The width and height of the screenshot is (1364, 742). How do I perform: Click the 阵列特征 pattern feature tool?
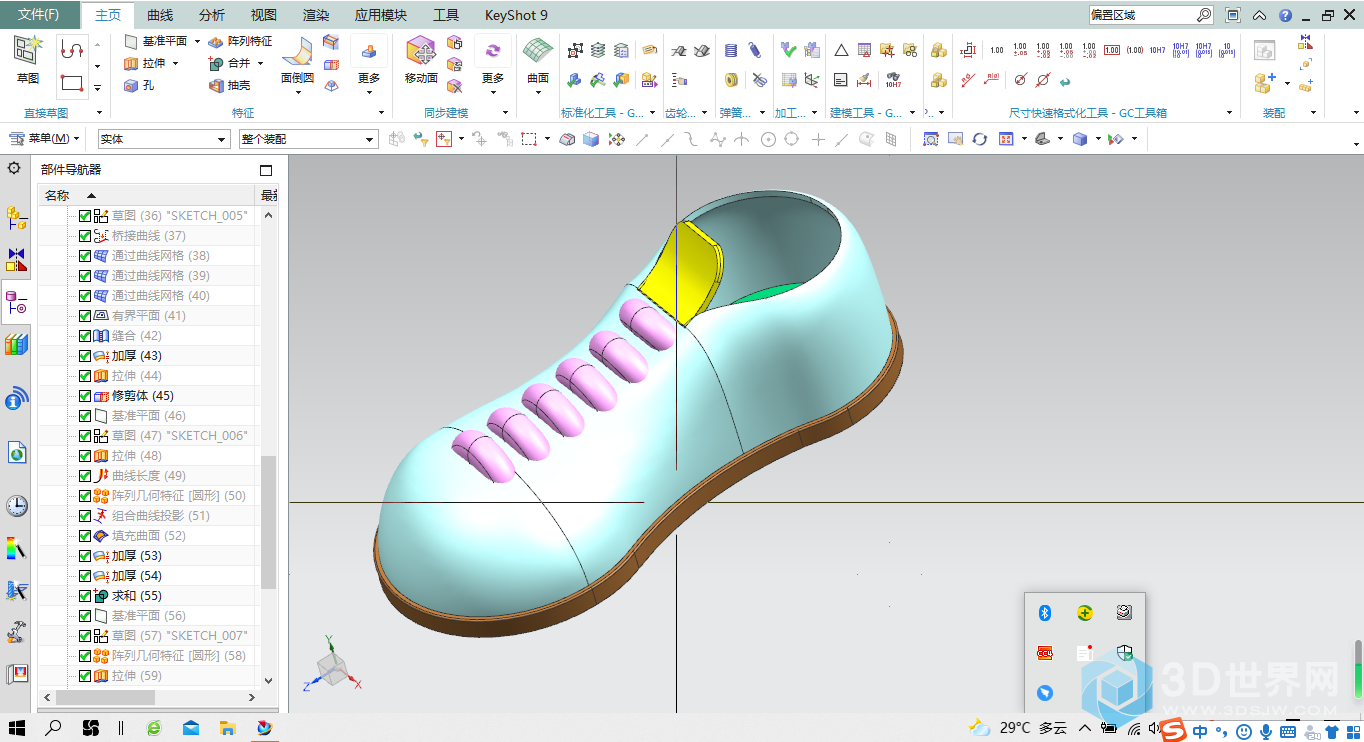[239, 41]
